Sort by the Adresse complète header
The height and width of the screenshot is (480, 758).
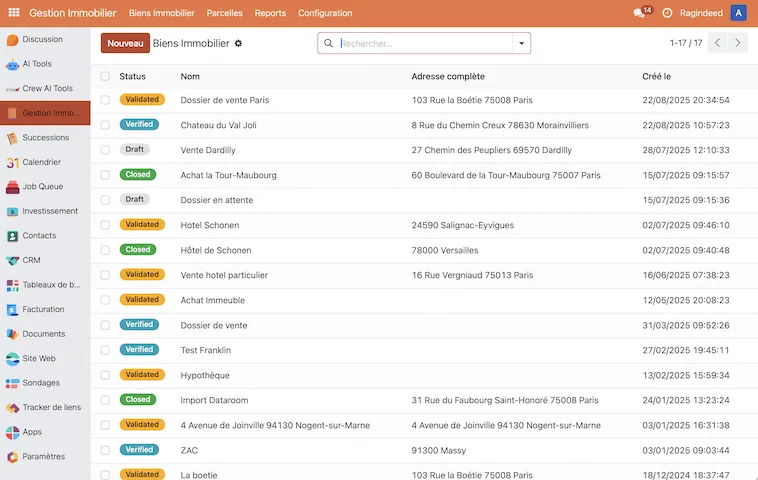[448, 76]
